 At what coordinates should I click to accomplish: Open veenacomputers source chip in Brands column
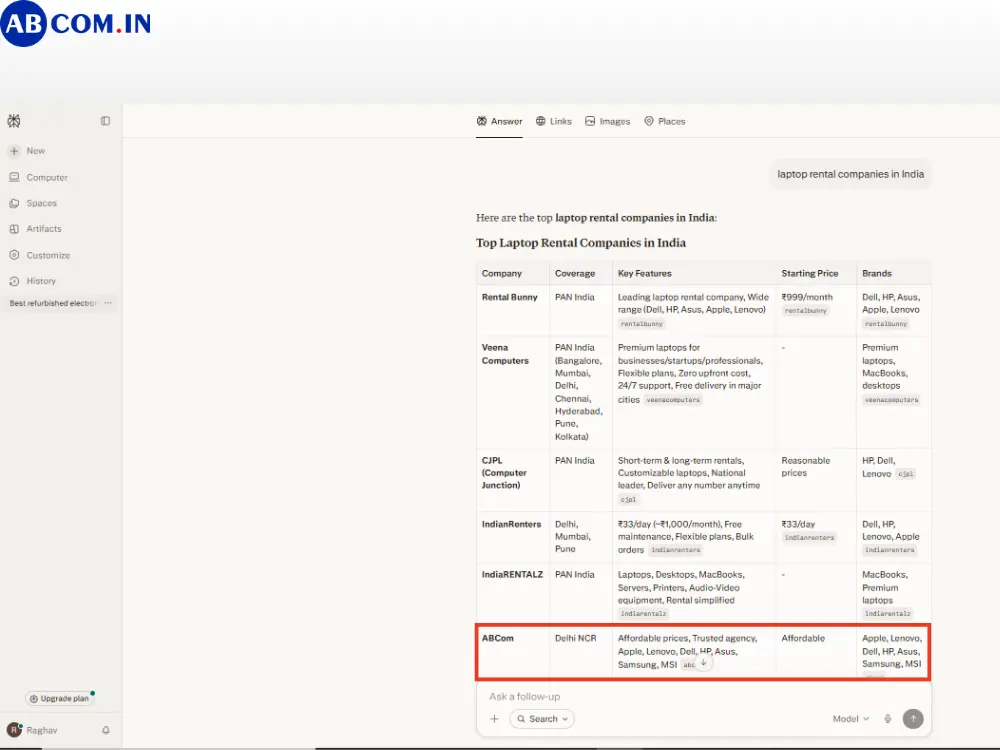click(892, 400)
